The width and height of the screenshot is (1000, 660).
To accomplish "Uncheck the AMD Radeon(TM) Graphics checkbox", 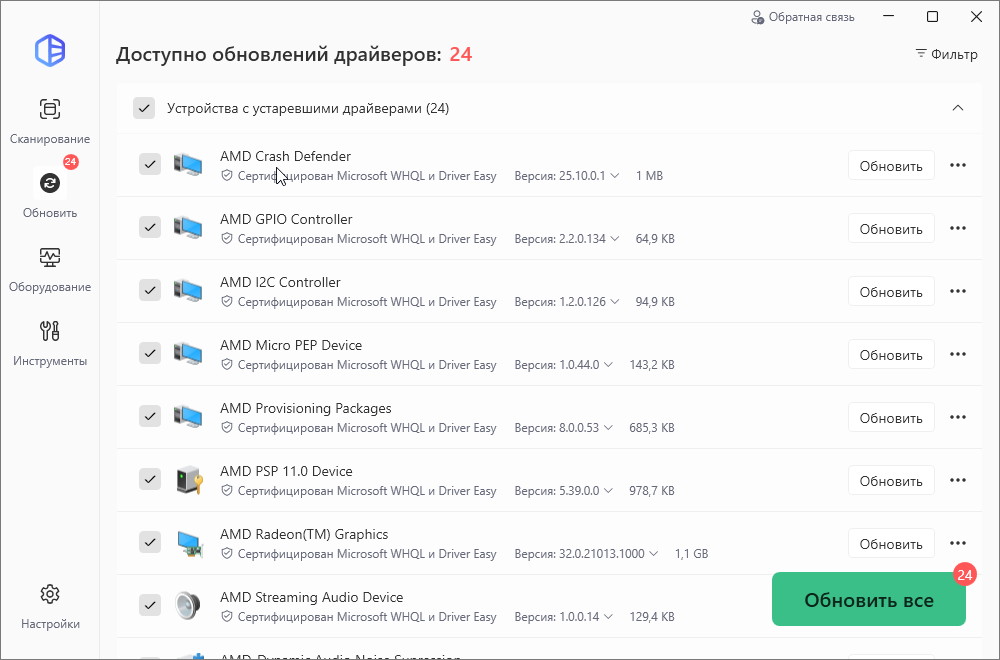I will 150,543.
